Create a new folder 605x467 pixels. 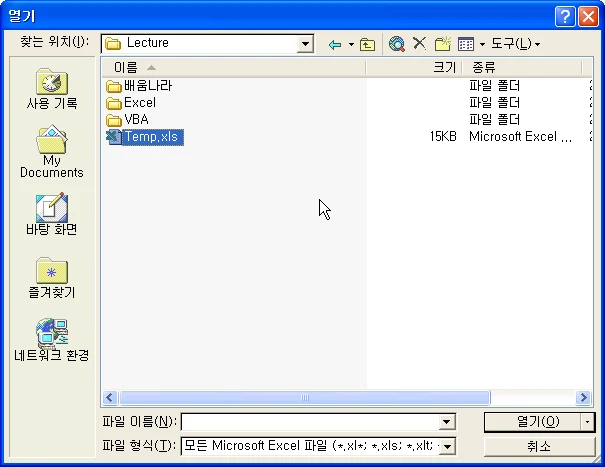443,44
